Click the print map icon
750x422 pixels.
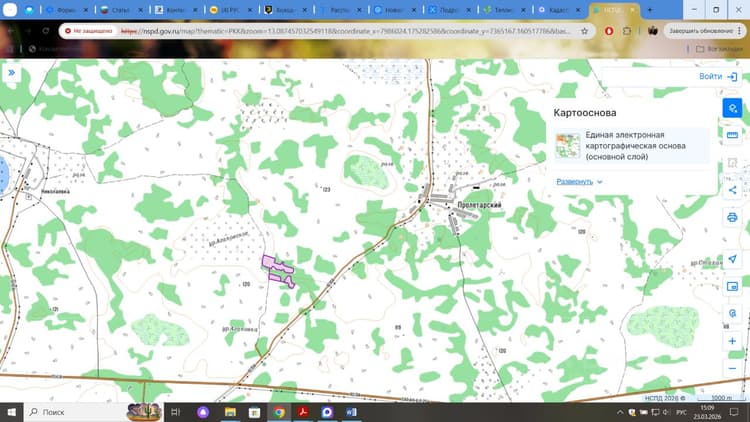(732, 217)
